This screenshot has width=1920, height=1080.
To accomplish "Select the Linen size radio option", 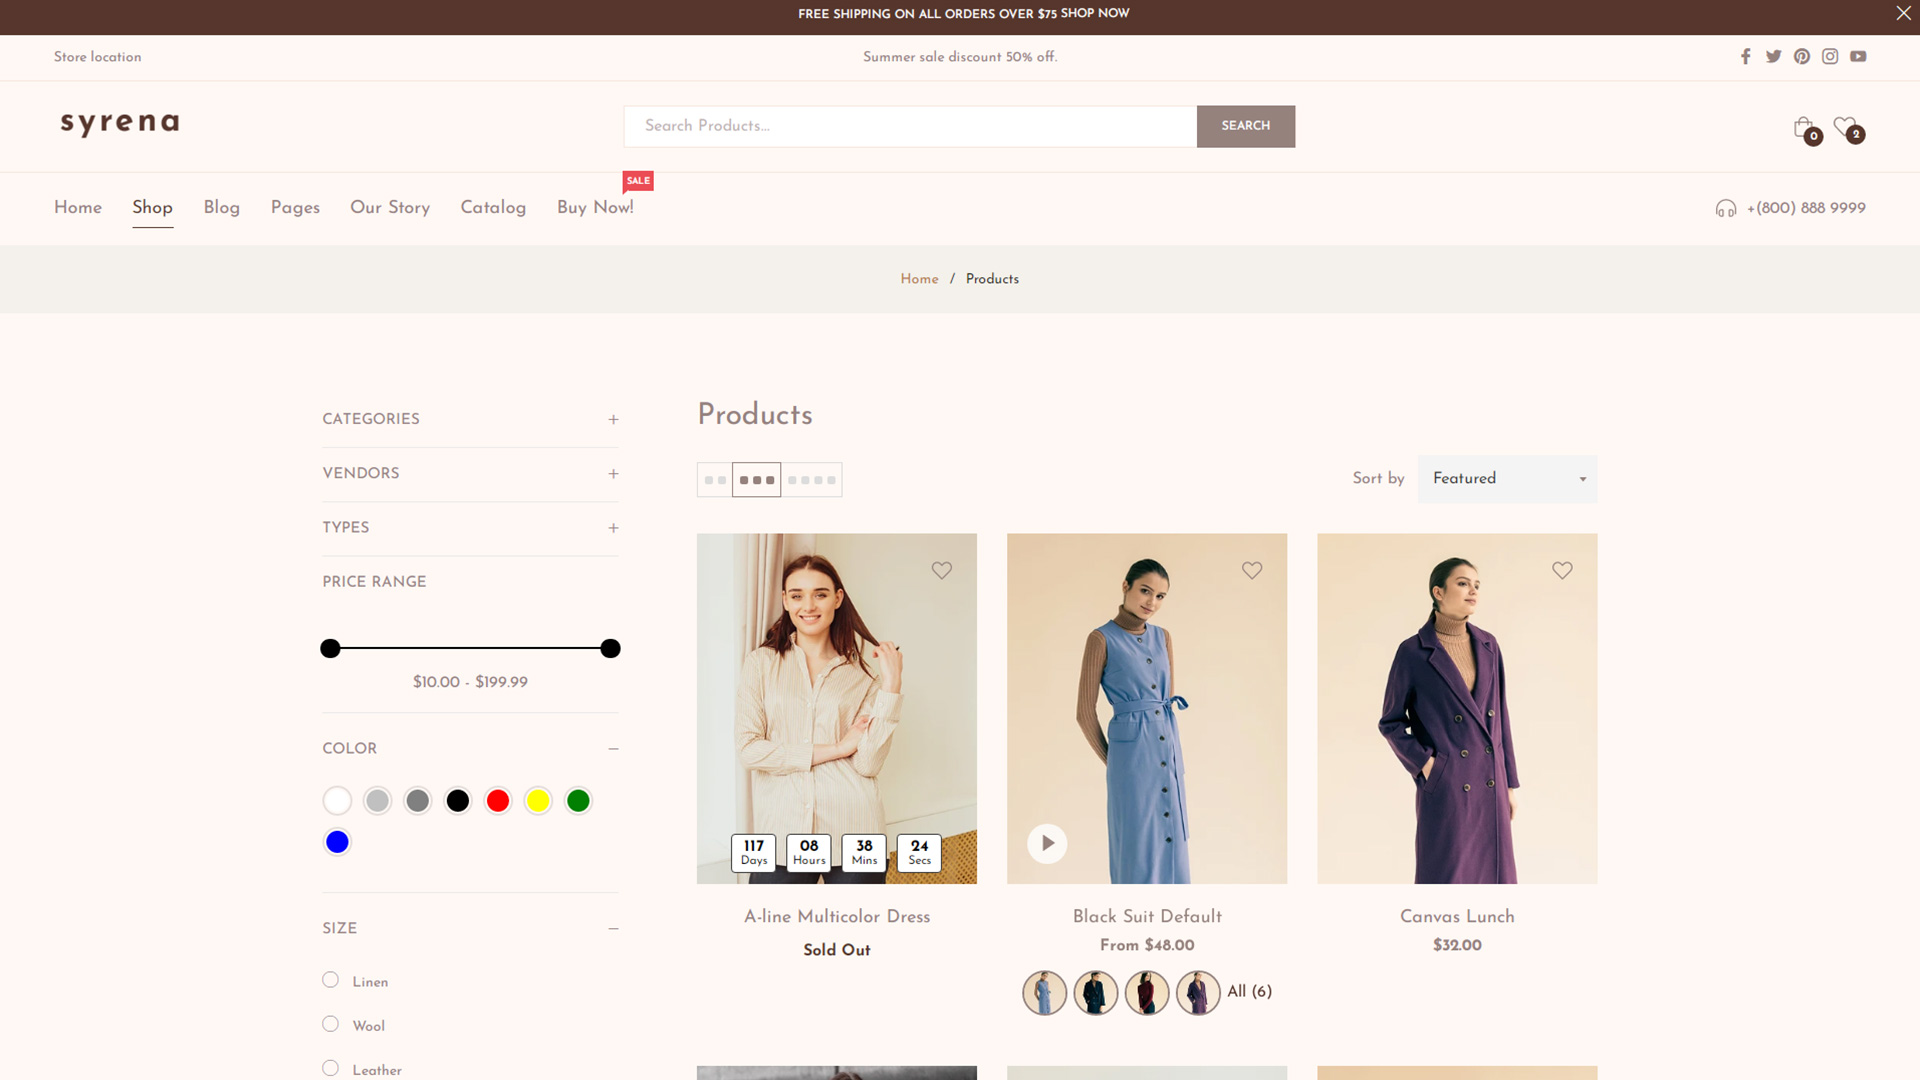I will pos(330,980).
